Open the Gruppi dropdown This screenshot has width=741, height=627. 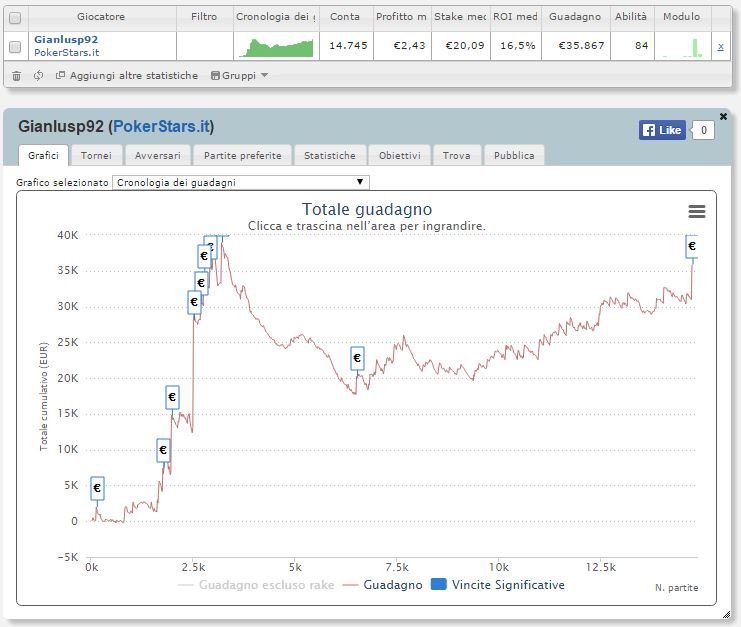click(239, 76)
